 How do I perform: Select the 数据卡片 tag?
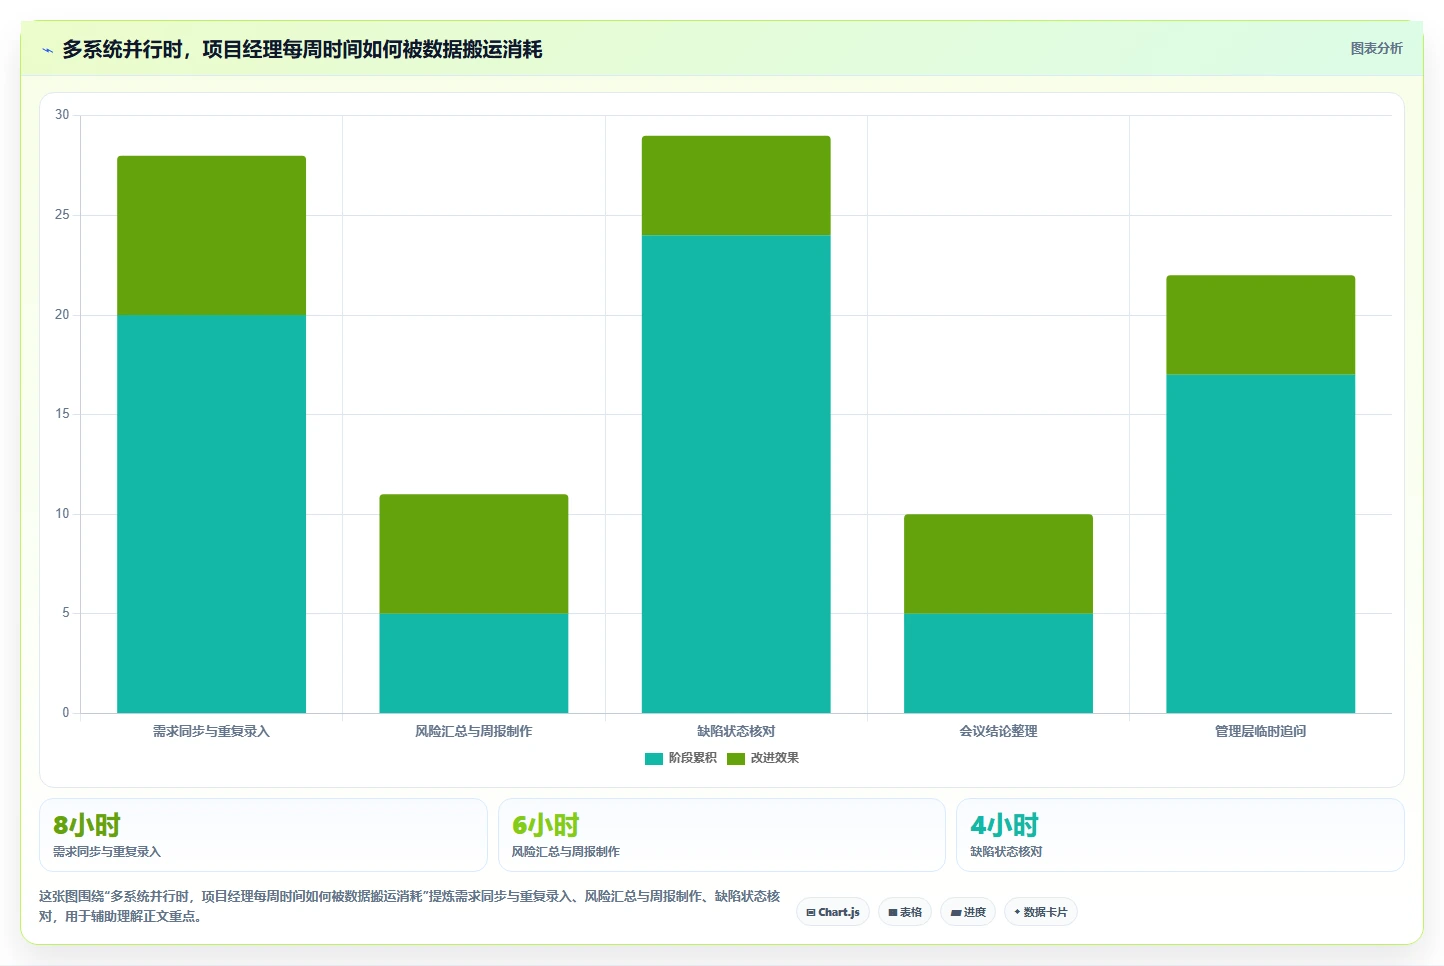pyautogui.click(x=1040, y=912)
